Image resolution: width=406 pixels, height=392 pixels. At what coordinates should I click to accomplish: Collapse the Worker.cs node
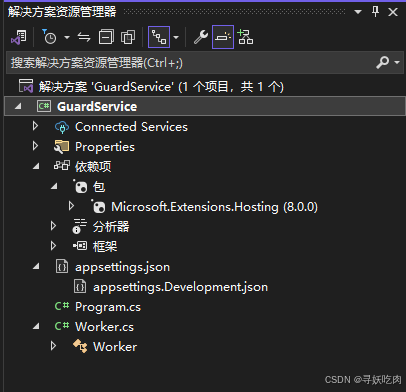pyautogui.click(x=36, y=326)
